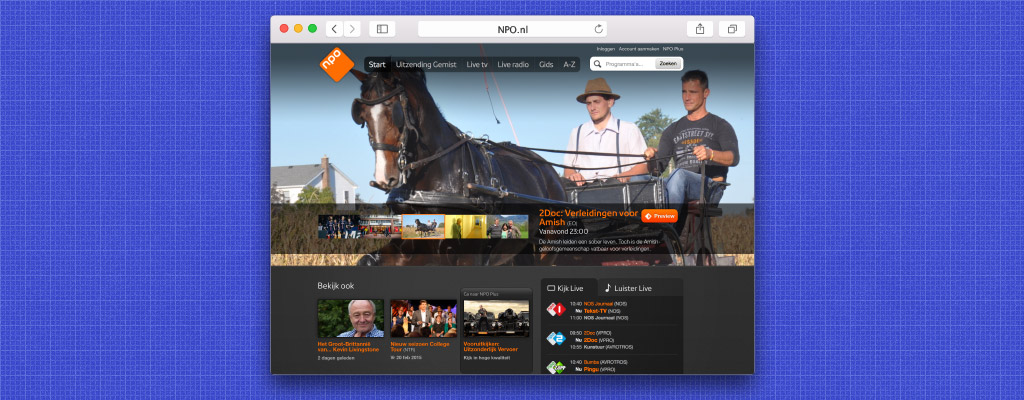Go back with Safari's back arrow
The width and height of the screenshot is (1024, 400).
click(x=334, y=29)
